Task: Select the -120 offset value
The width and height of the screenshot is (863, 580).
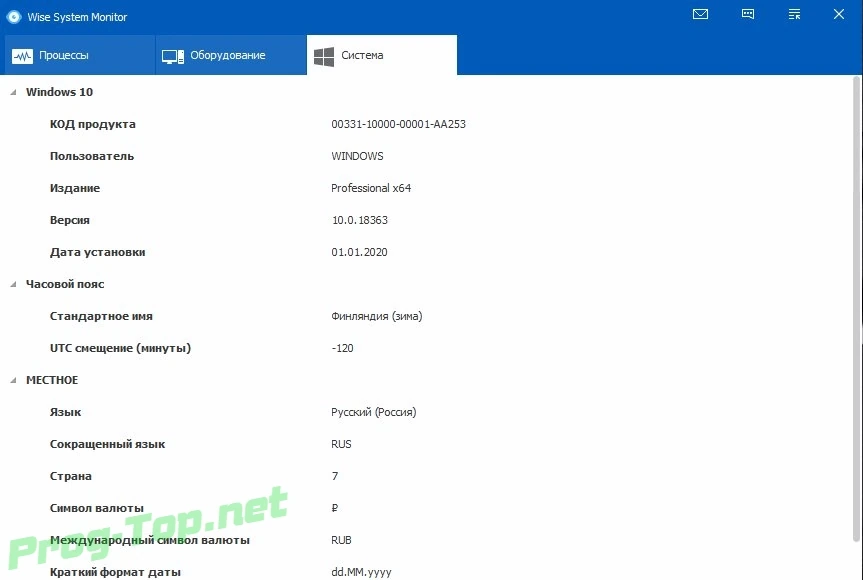Action: click(342, 348)
